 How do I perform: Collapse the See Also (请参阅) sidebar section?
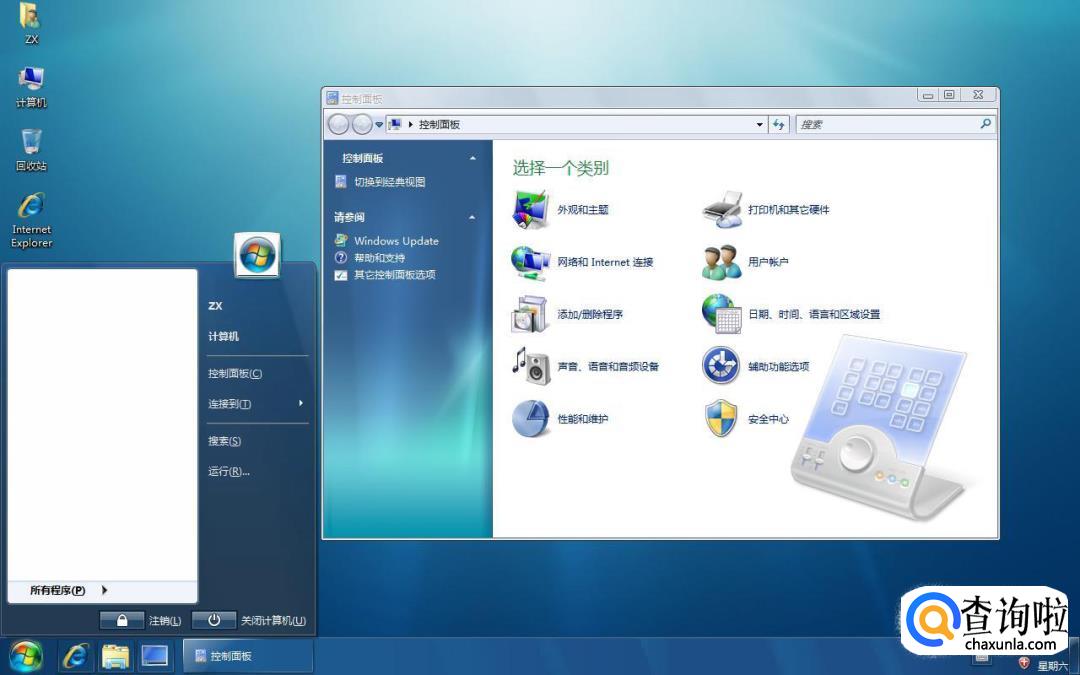[x=472, y=218]
